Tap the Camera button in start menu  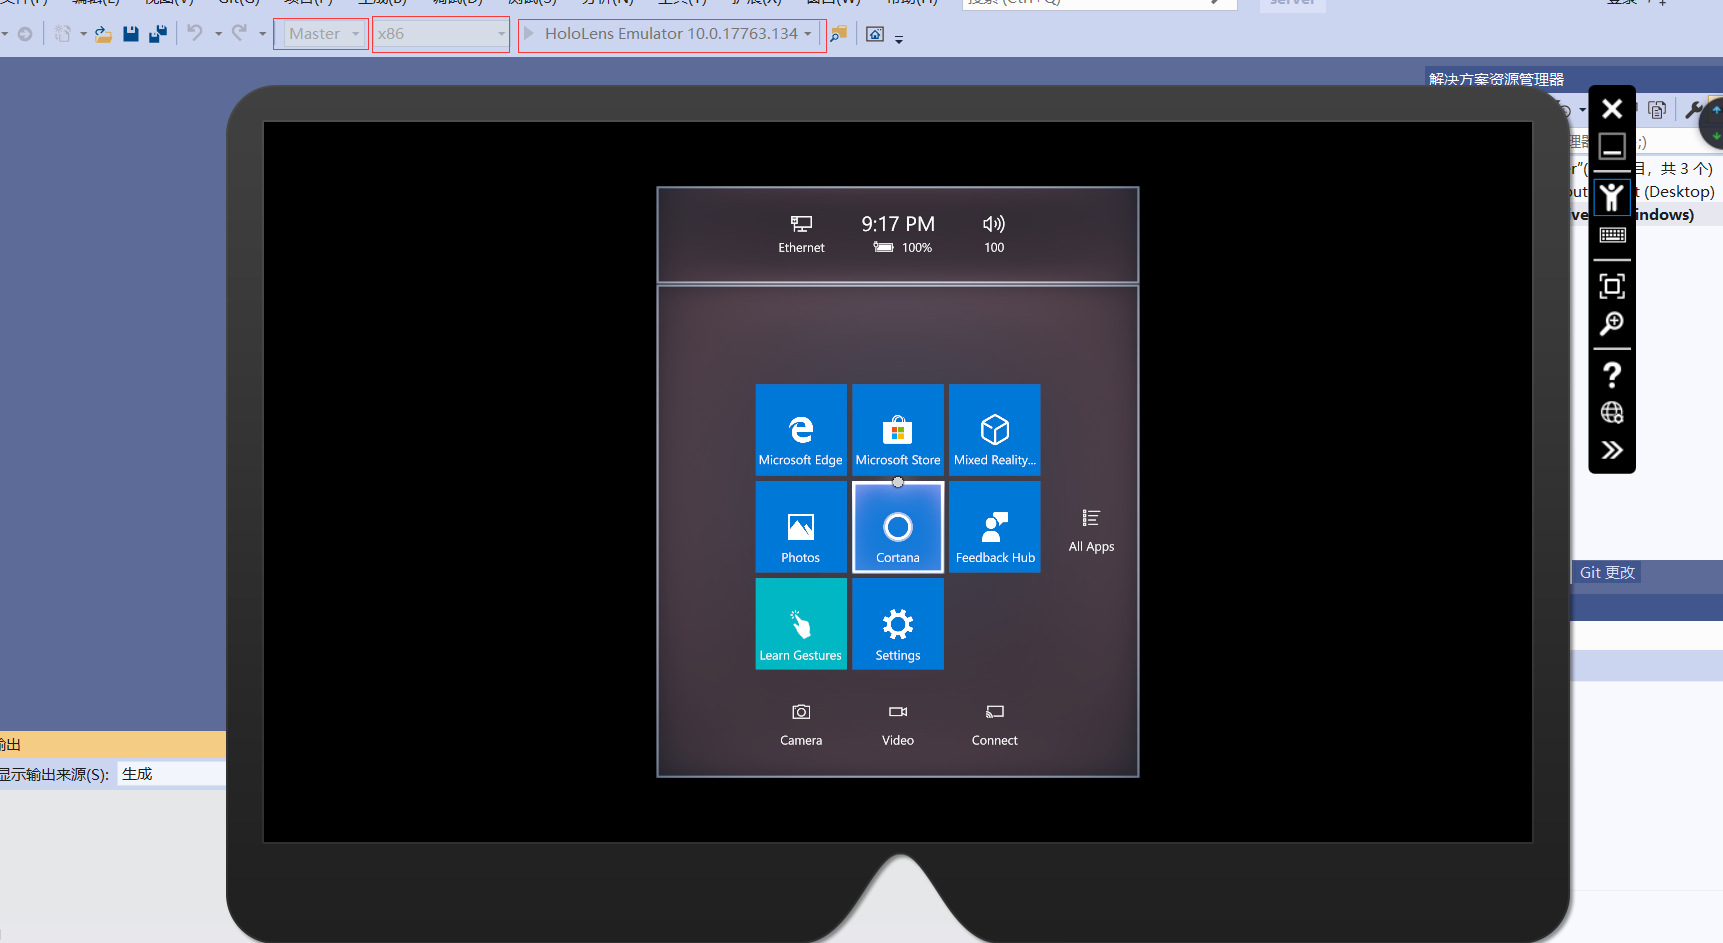(801, 725)
